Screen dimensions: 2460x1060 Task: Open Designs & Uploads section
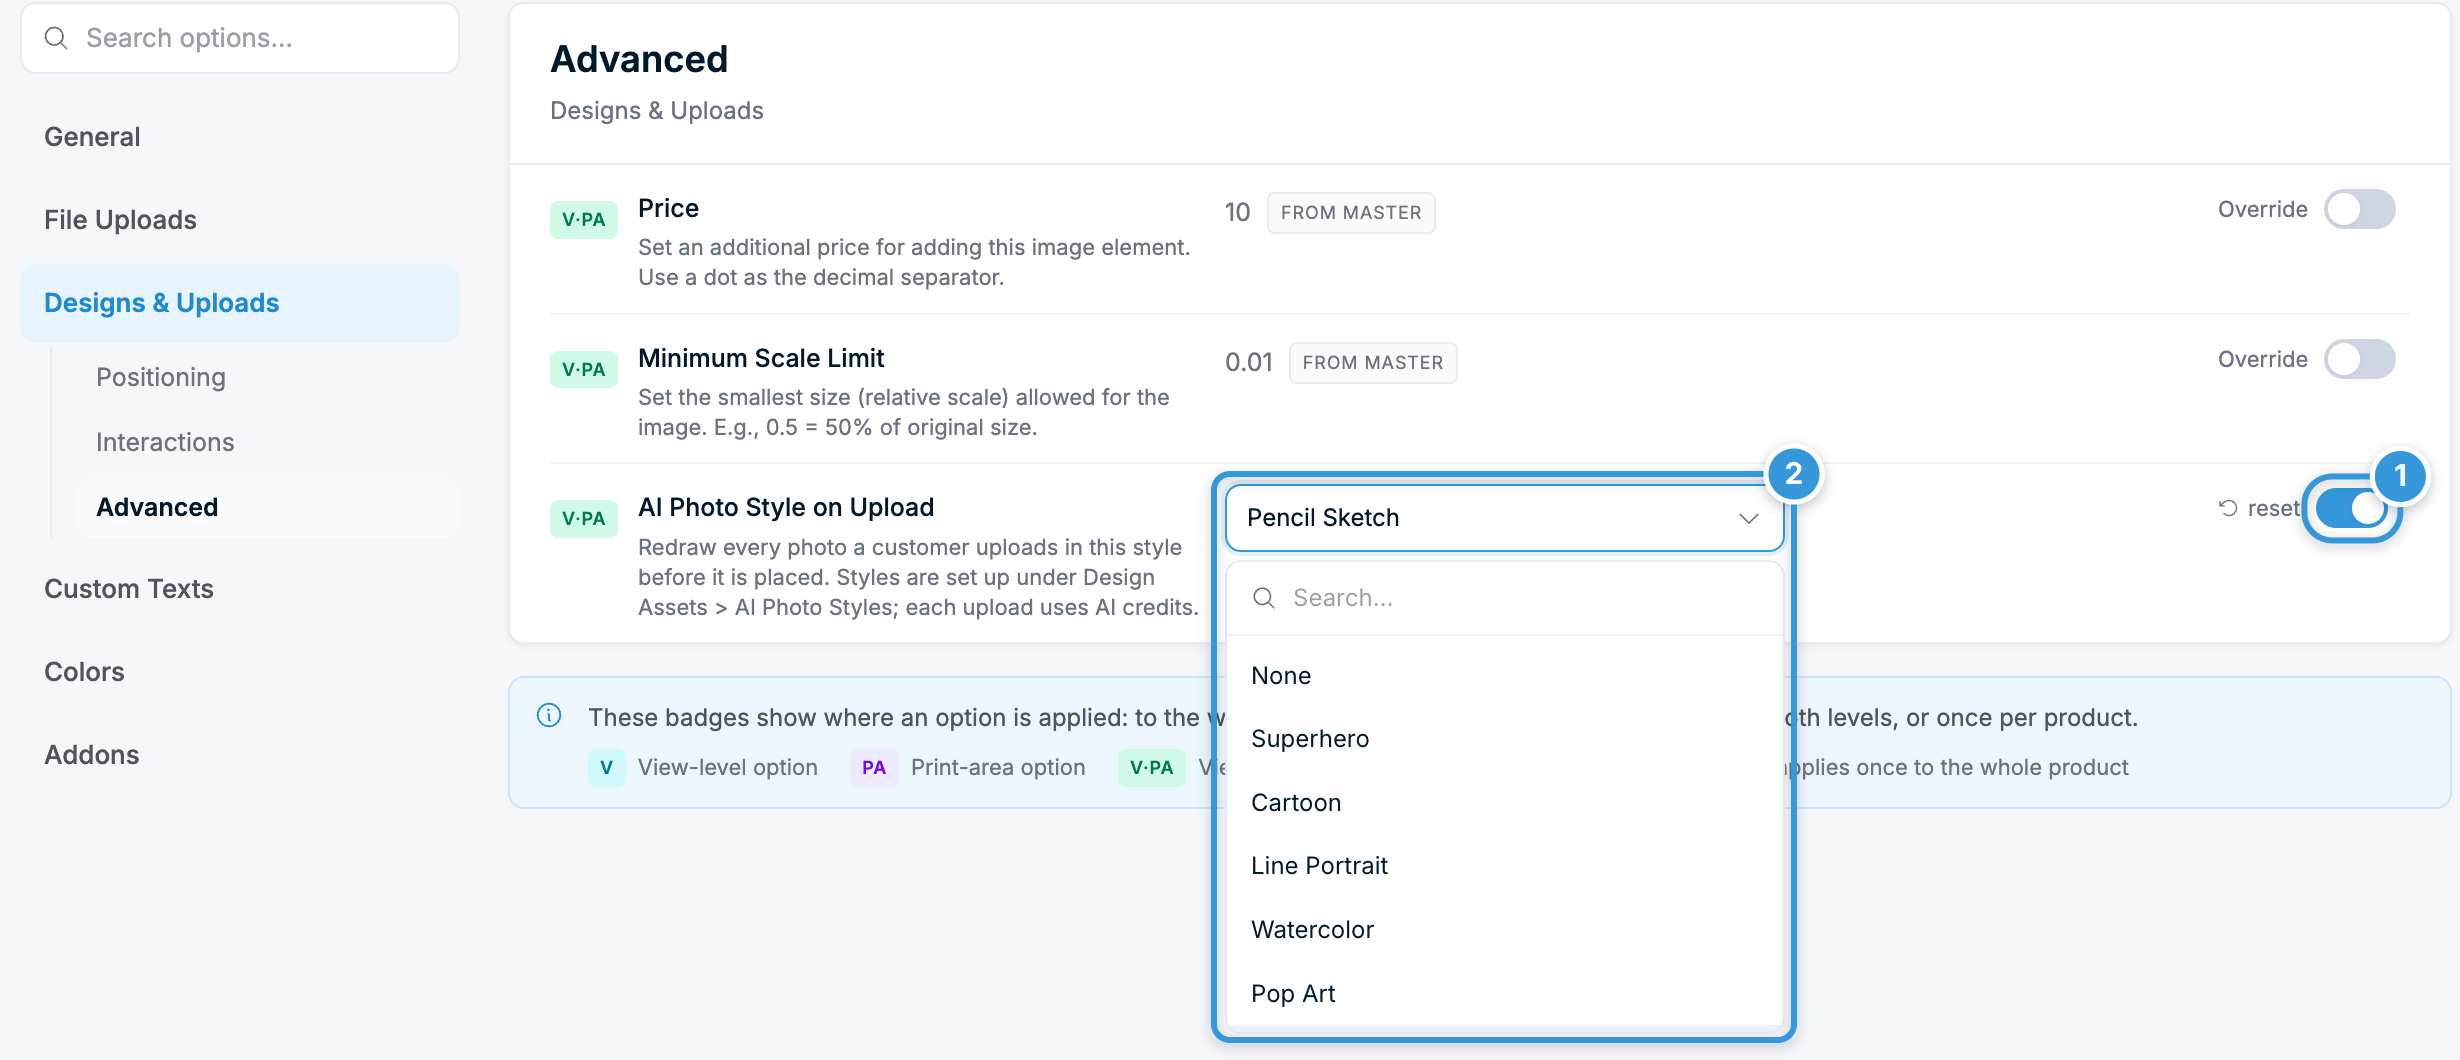240,303
